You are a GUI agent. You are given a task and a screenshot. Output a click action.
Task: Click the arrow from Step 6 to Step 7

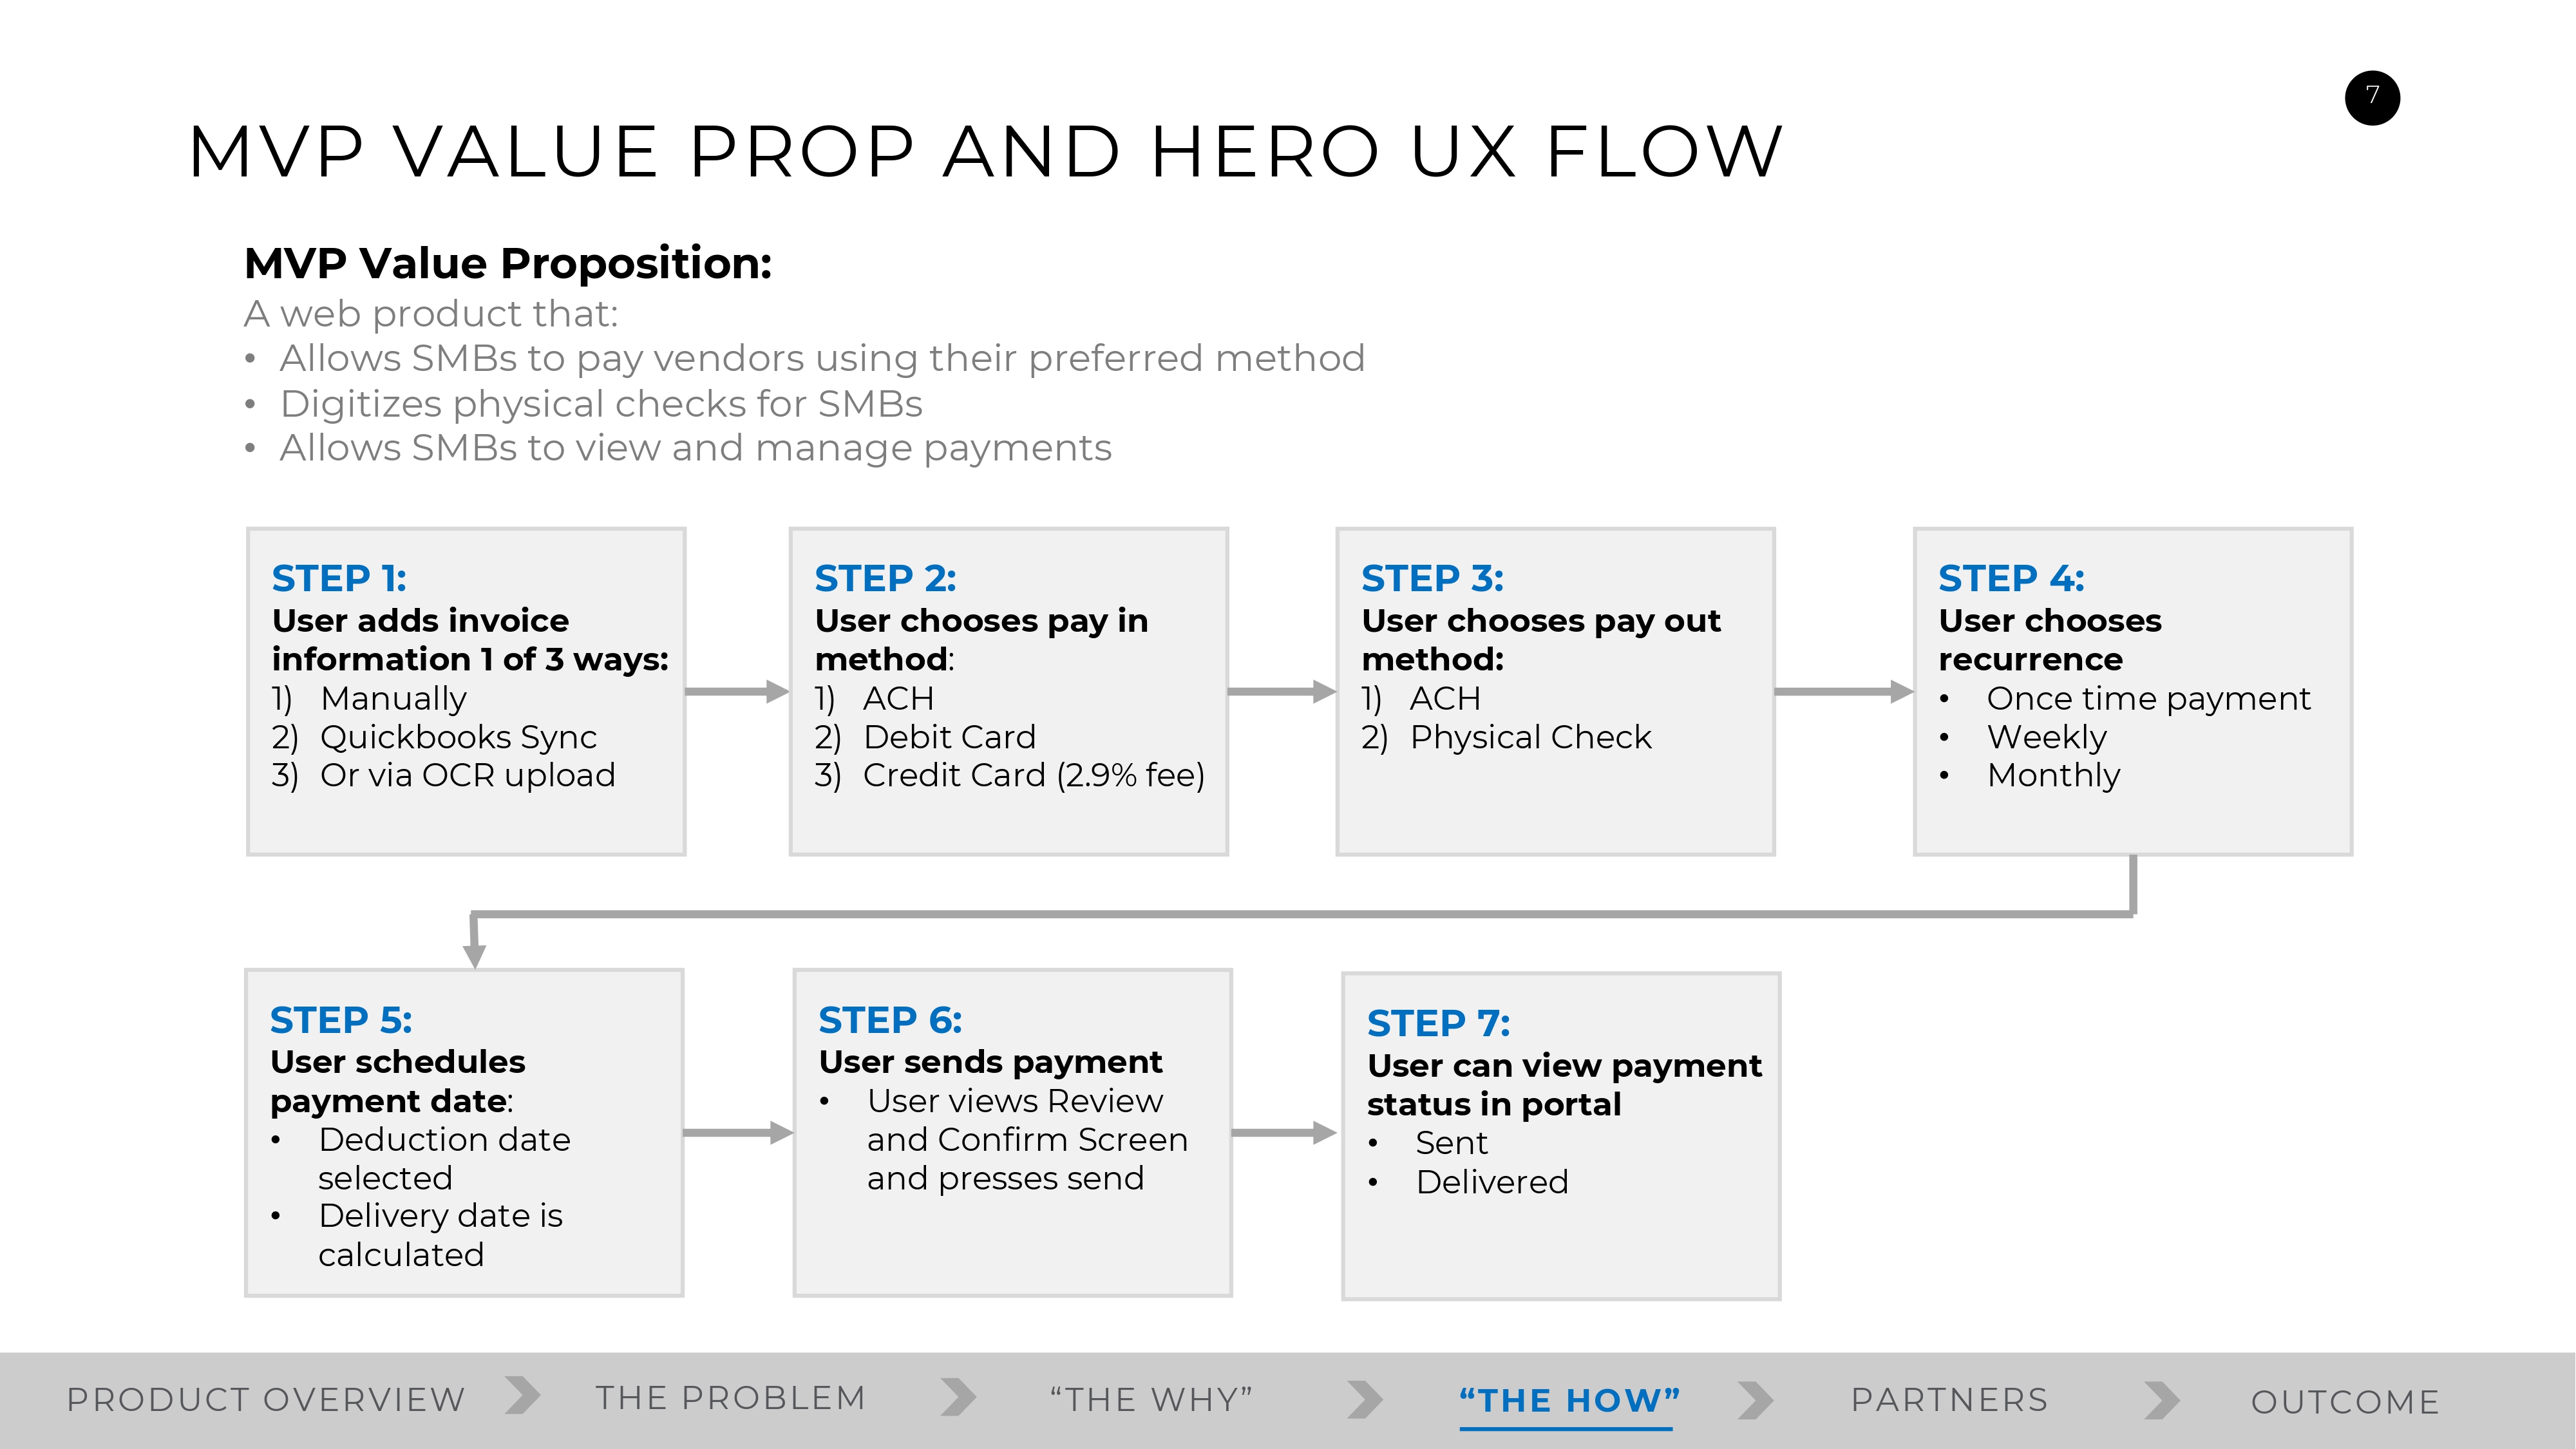tap(1284, 1132)
